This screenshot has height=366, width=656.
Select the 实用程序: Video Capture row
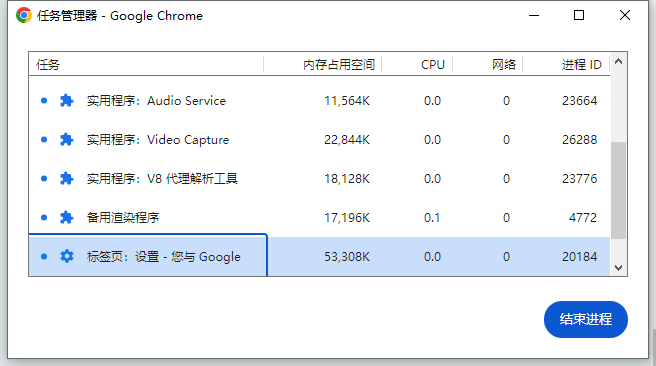tap(319, 139)
